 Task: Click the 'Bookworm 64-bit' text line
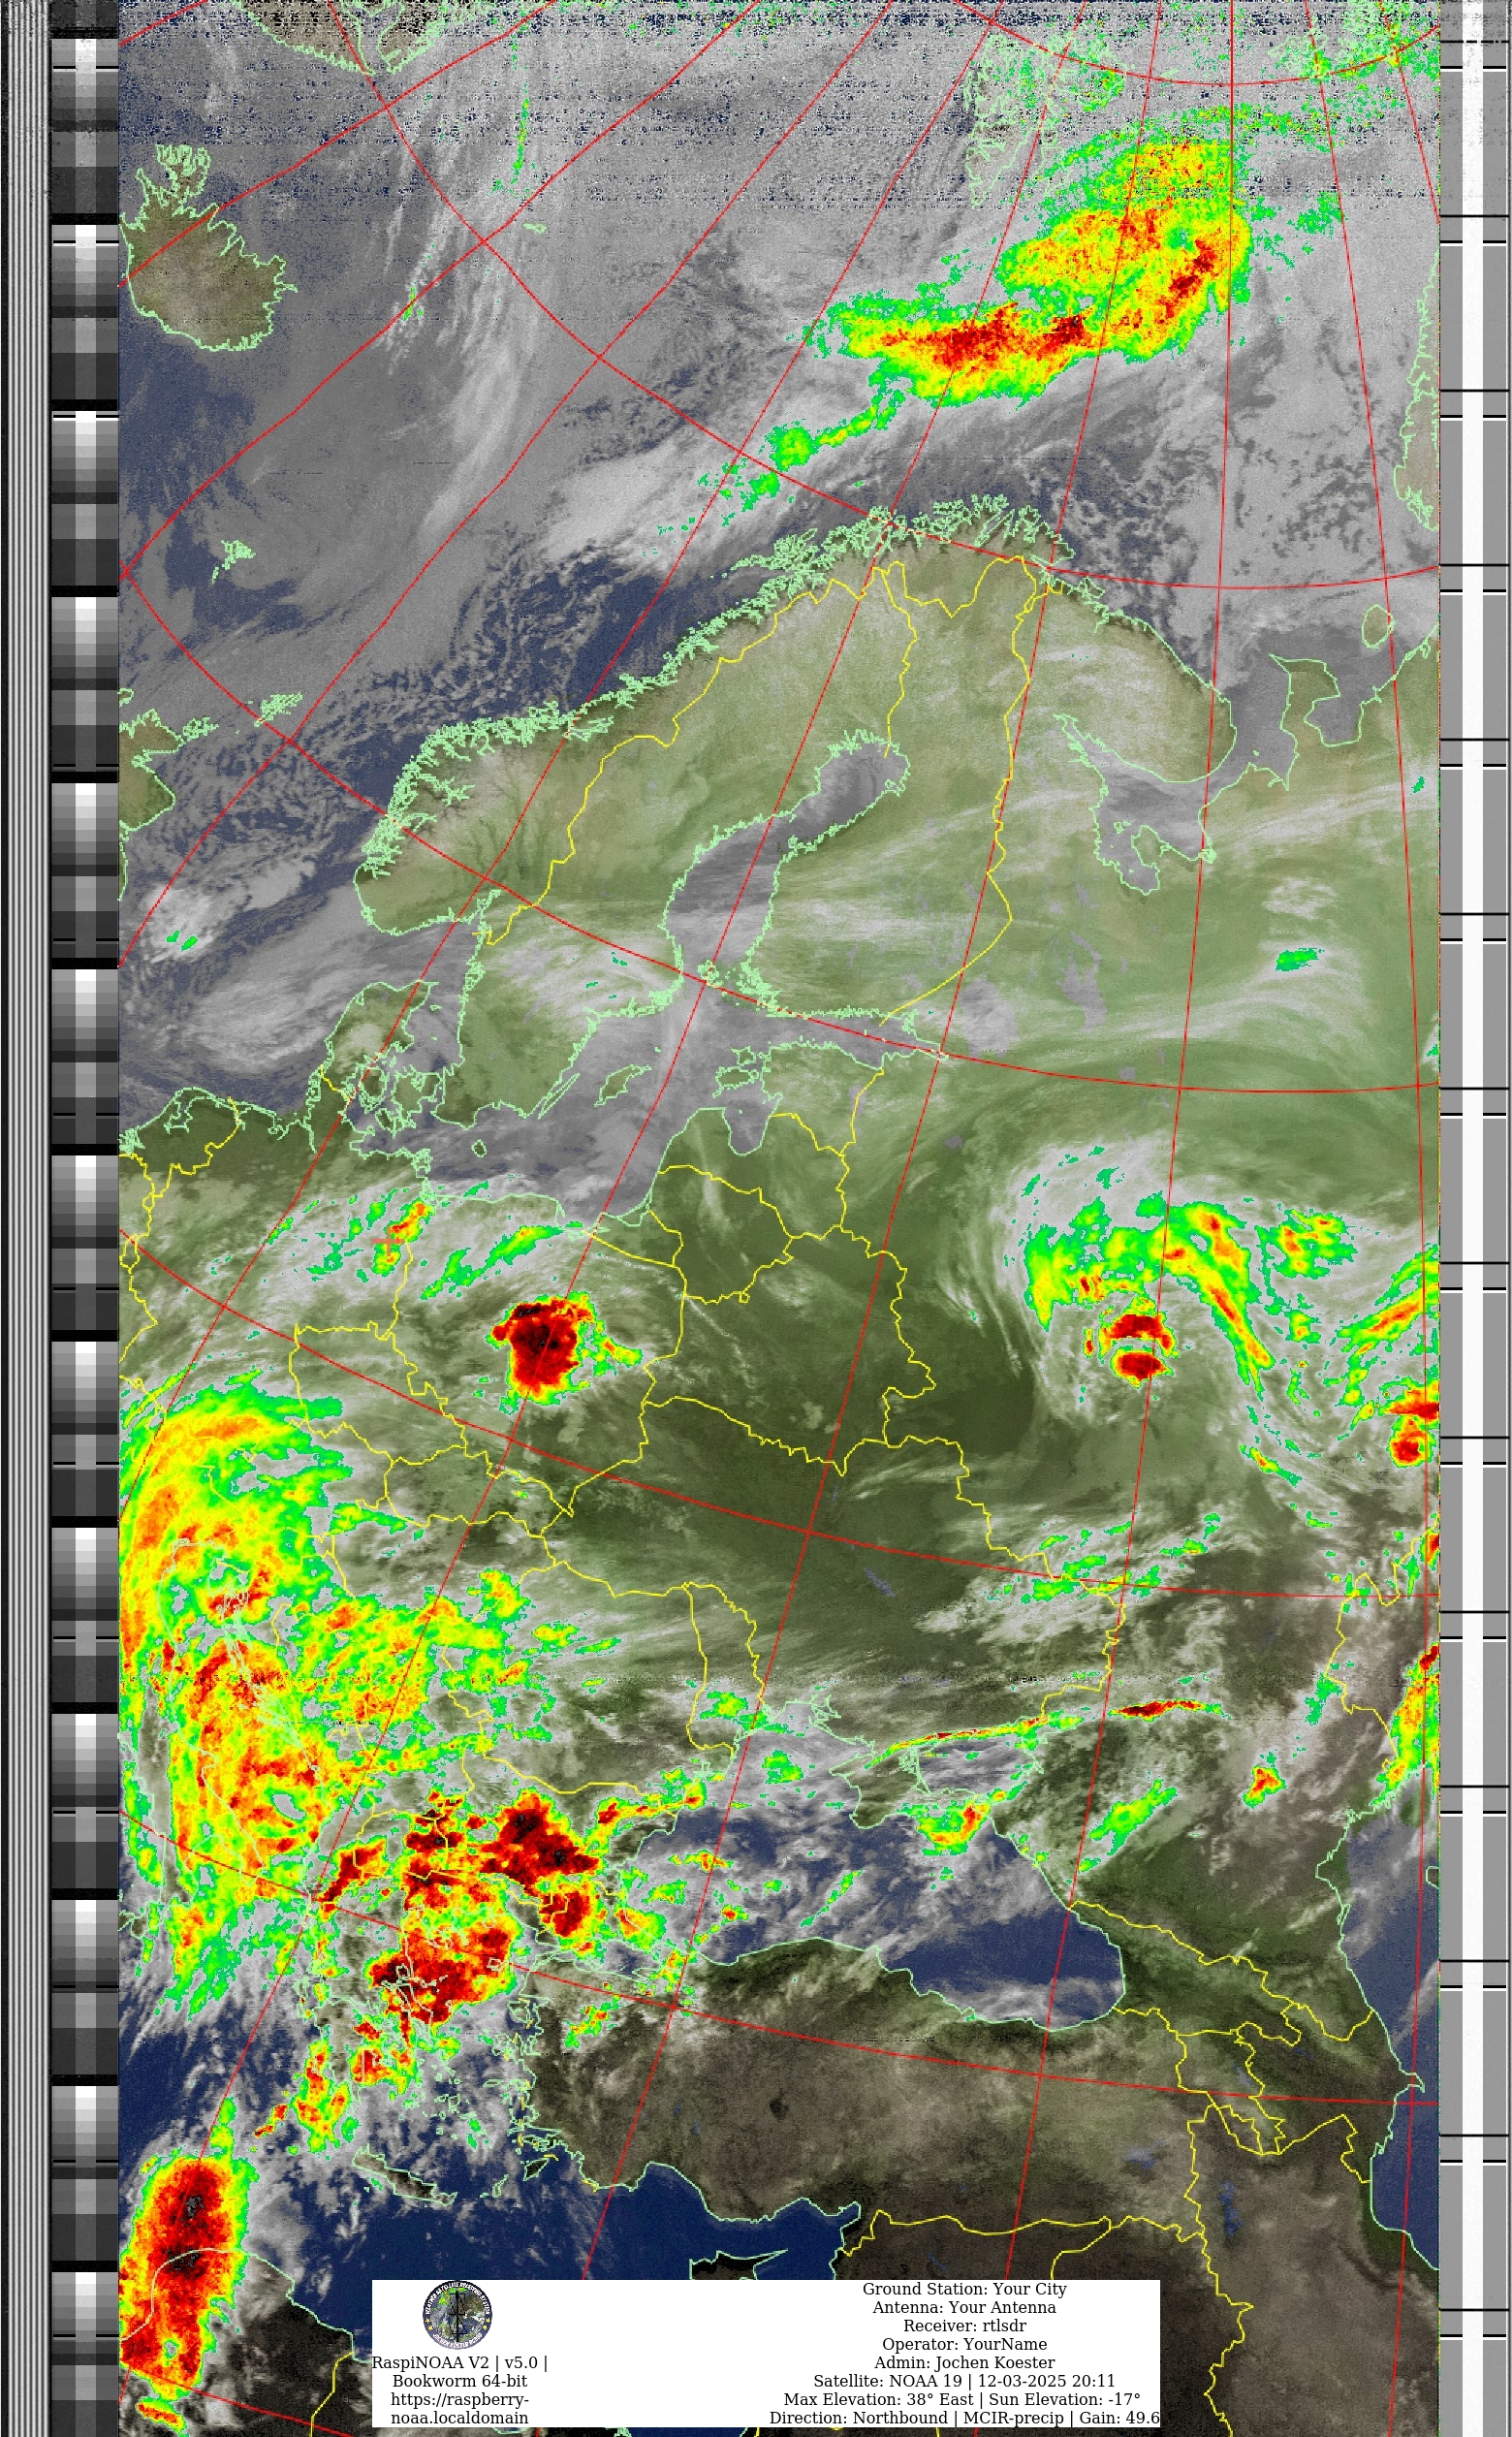click(x=460, y=2381)
